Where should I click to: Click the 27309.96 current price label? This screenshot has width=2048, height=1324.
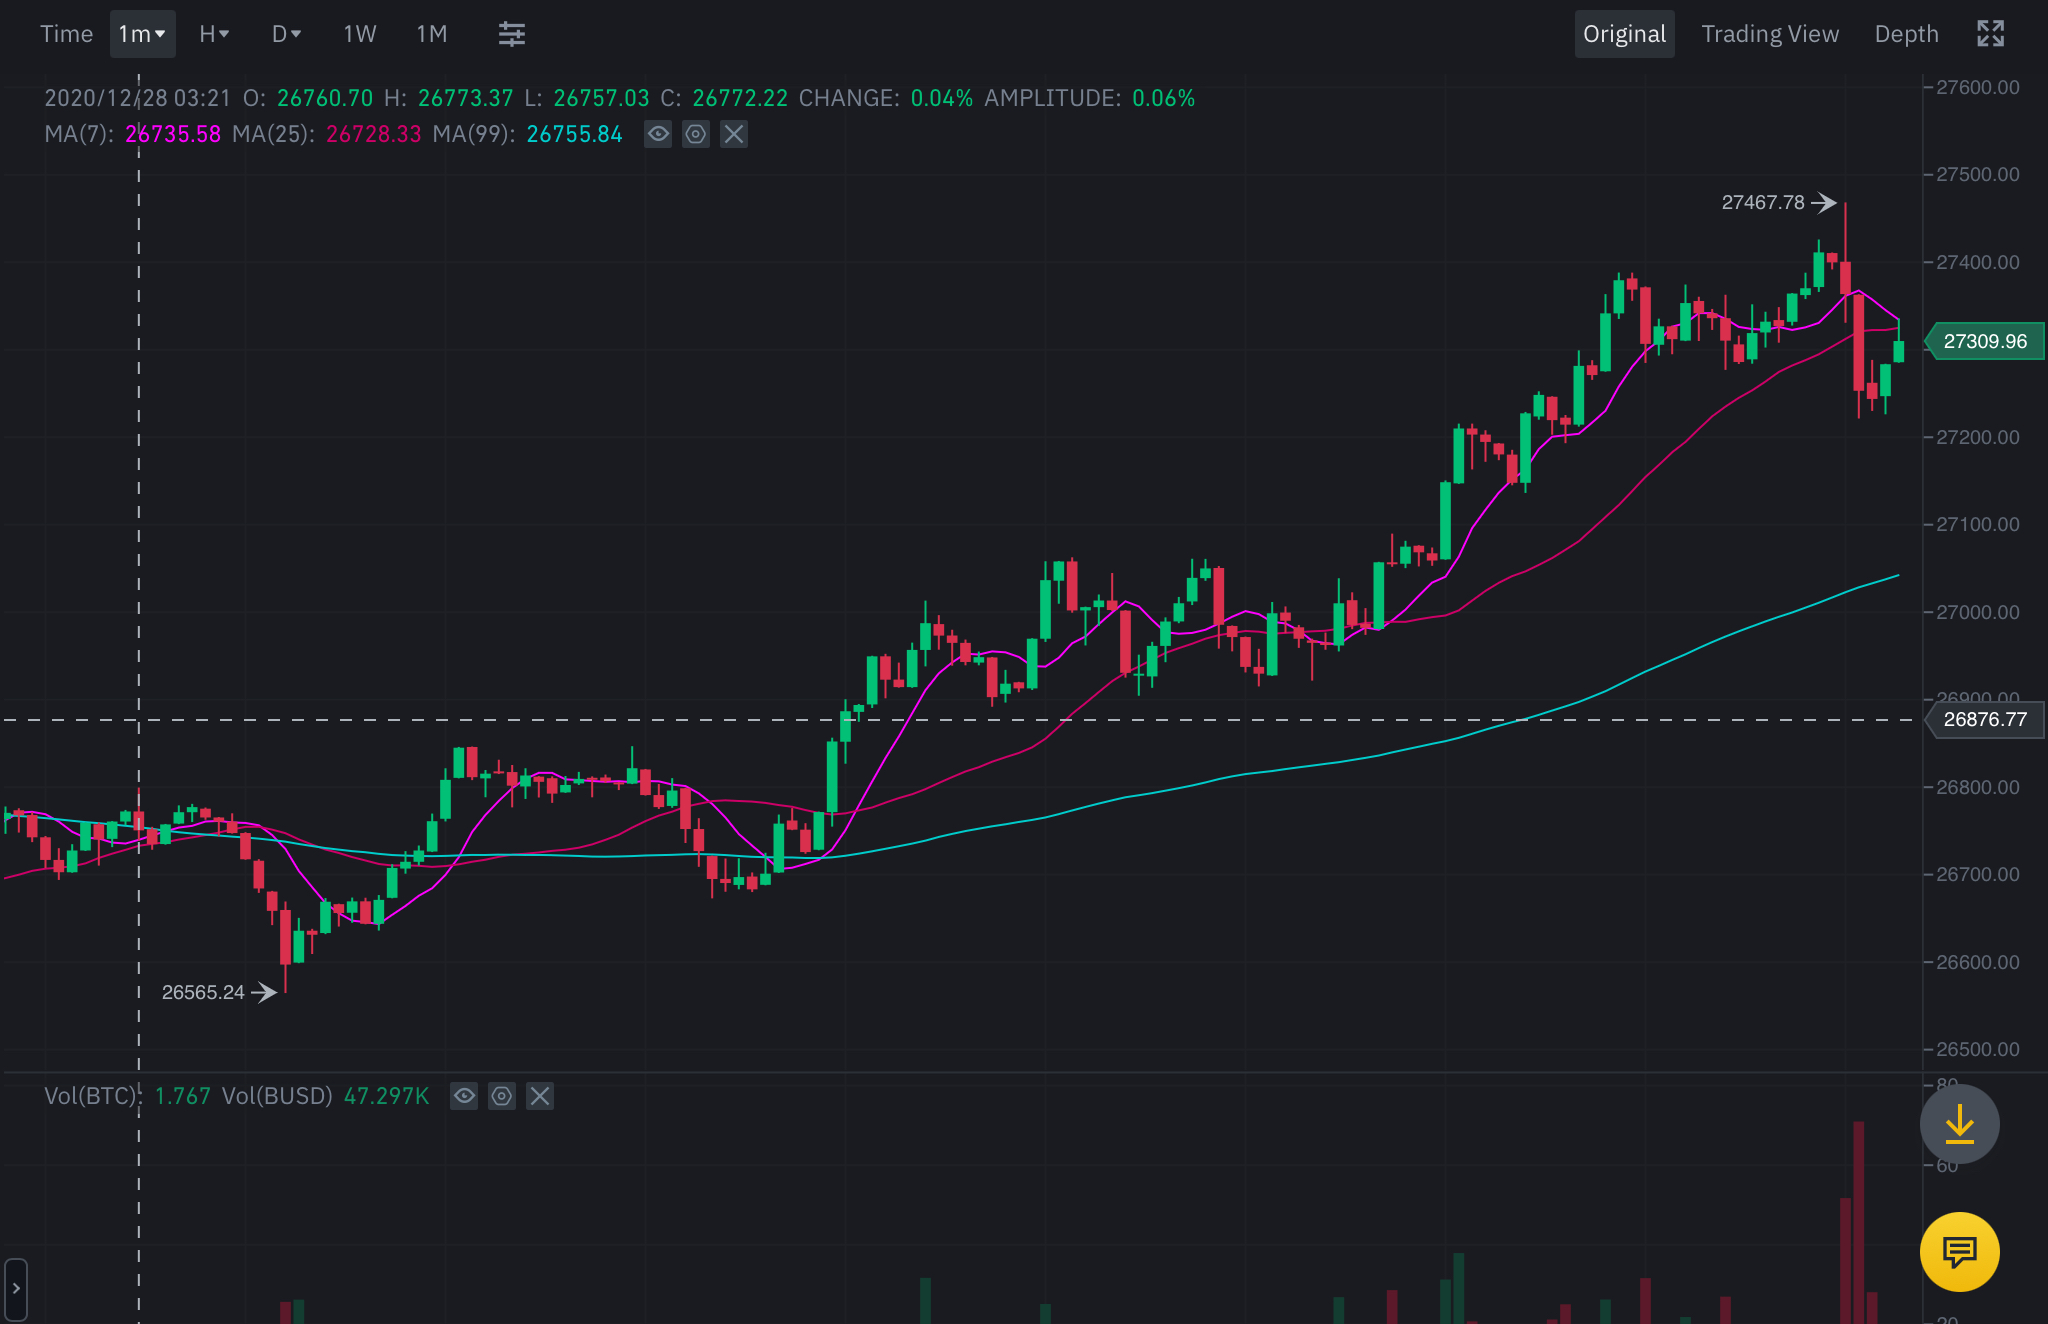(x=1984, y=342)
